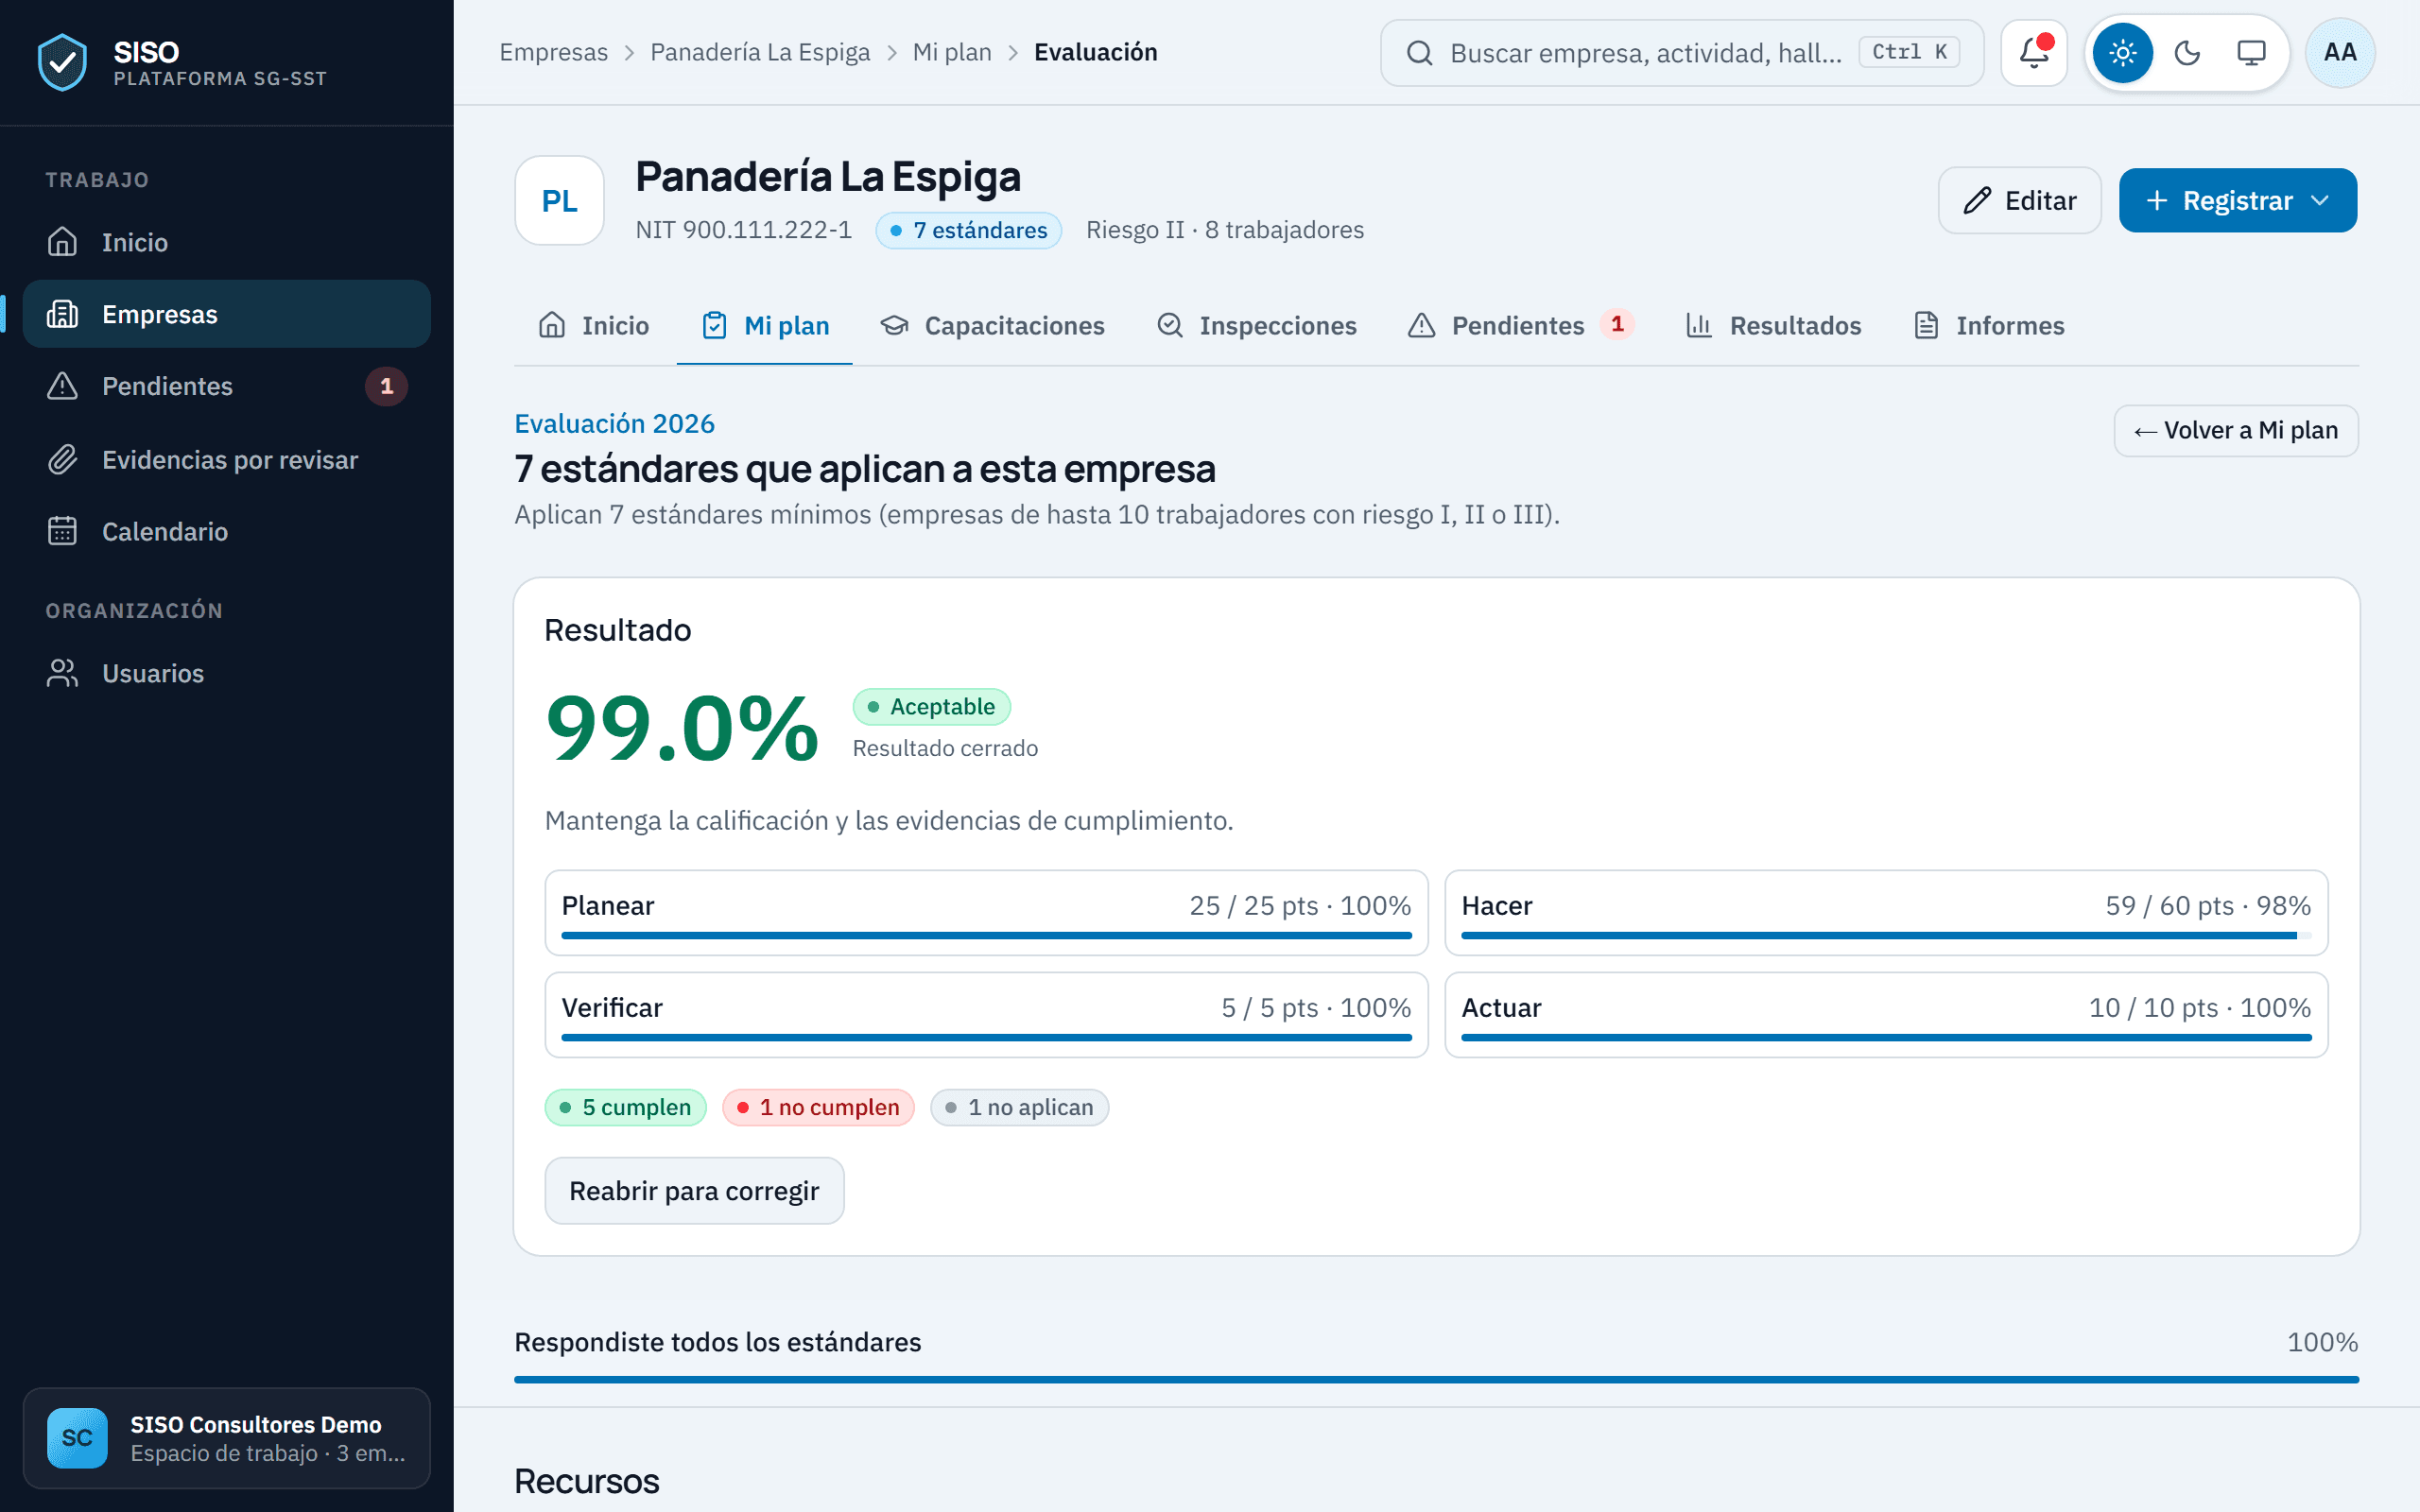This screenshot has height=1512, width=2420.
Task: Click the pencil icon on Editar
Action: (x=1976, y=200)
